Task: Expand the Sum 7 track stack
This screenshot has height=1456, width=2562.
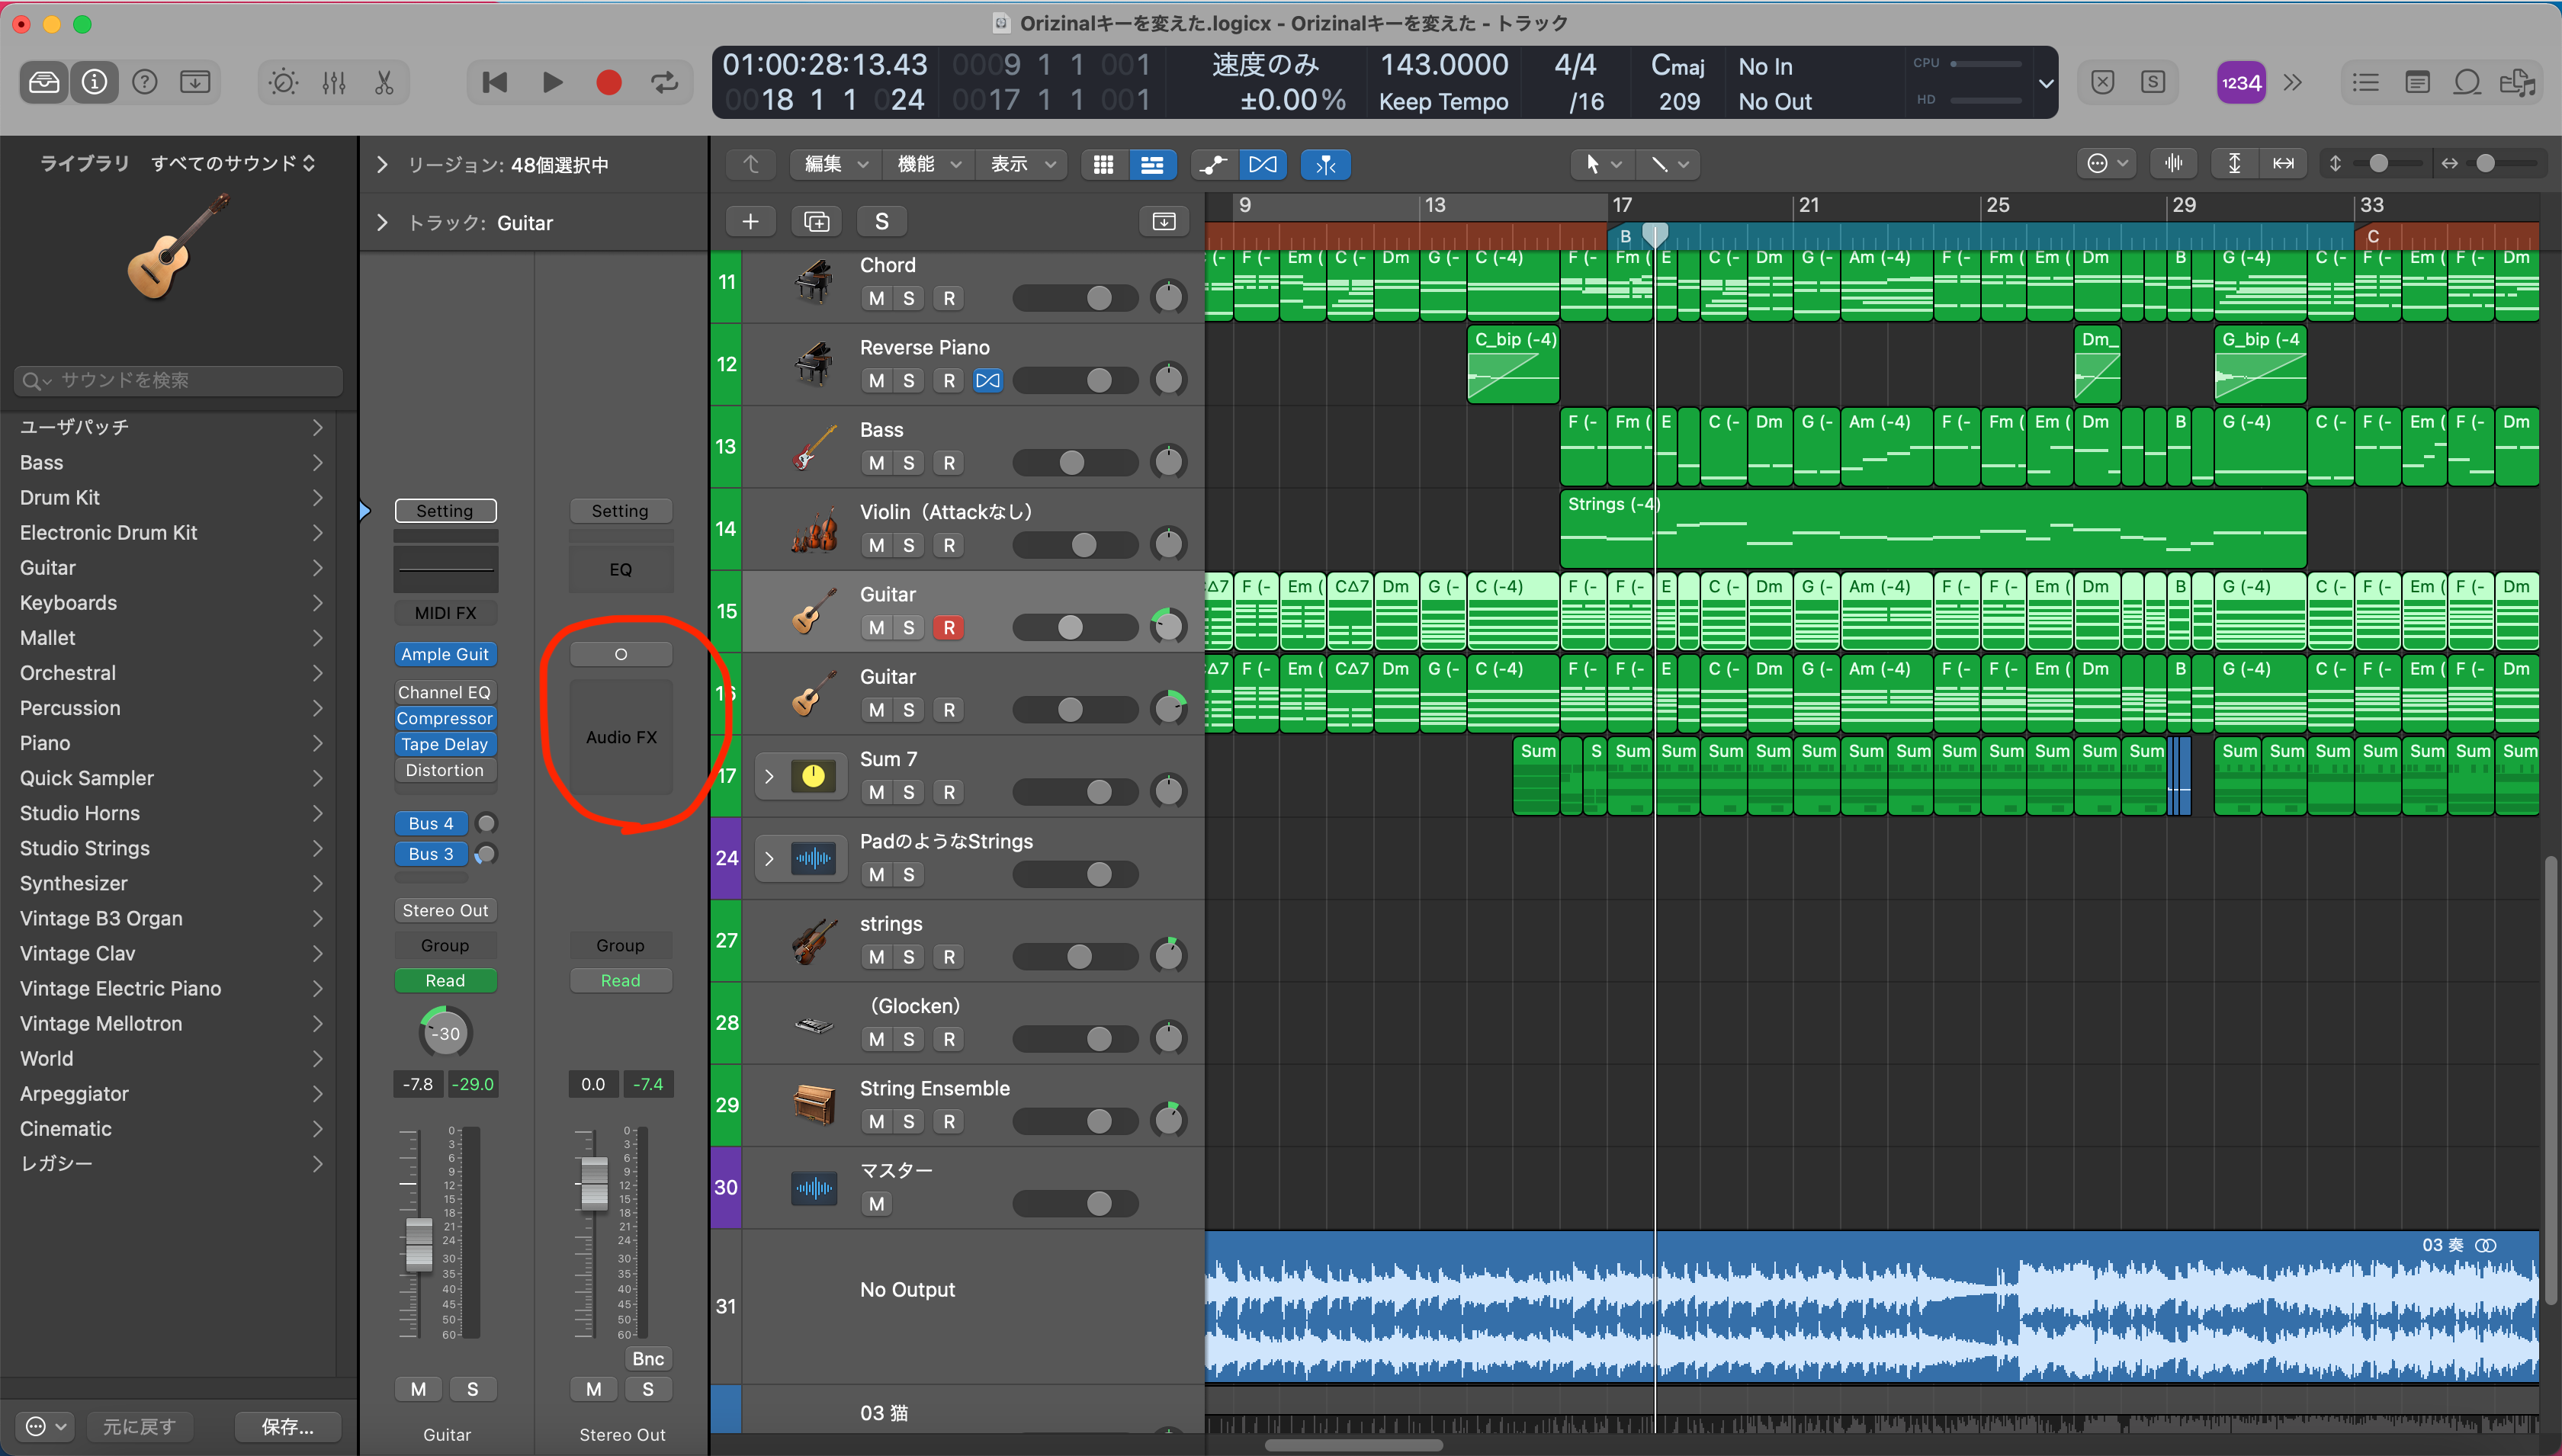Action: click(x=769, y=776)
